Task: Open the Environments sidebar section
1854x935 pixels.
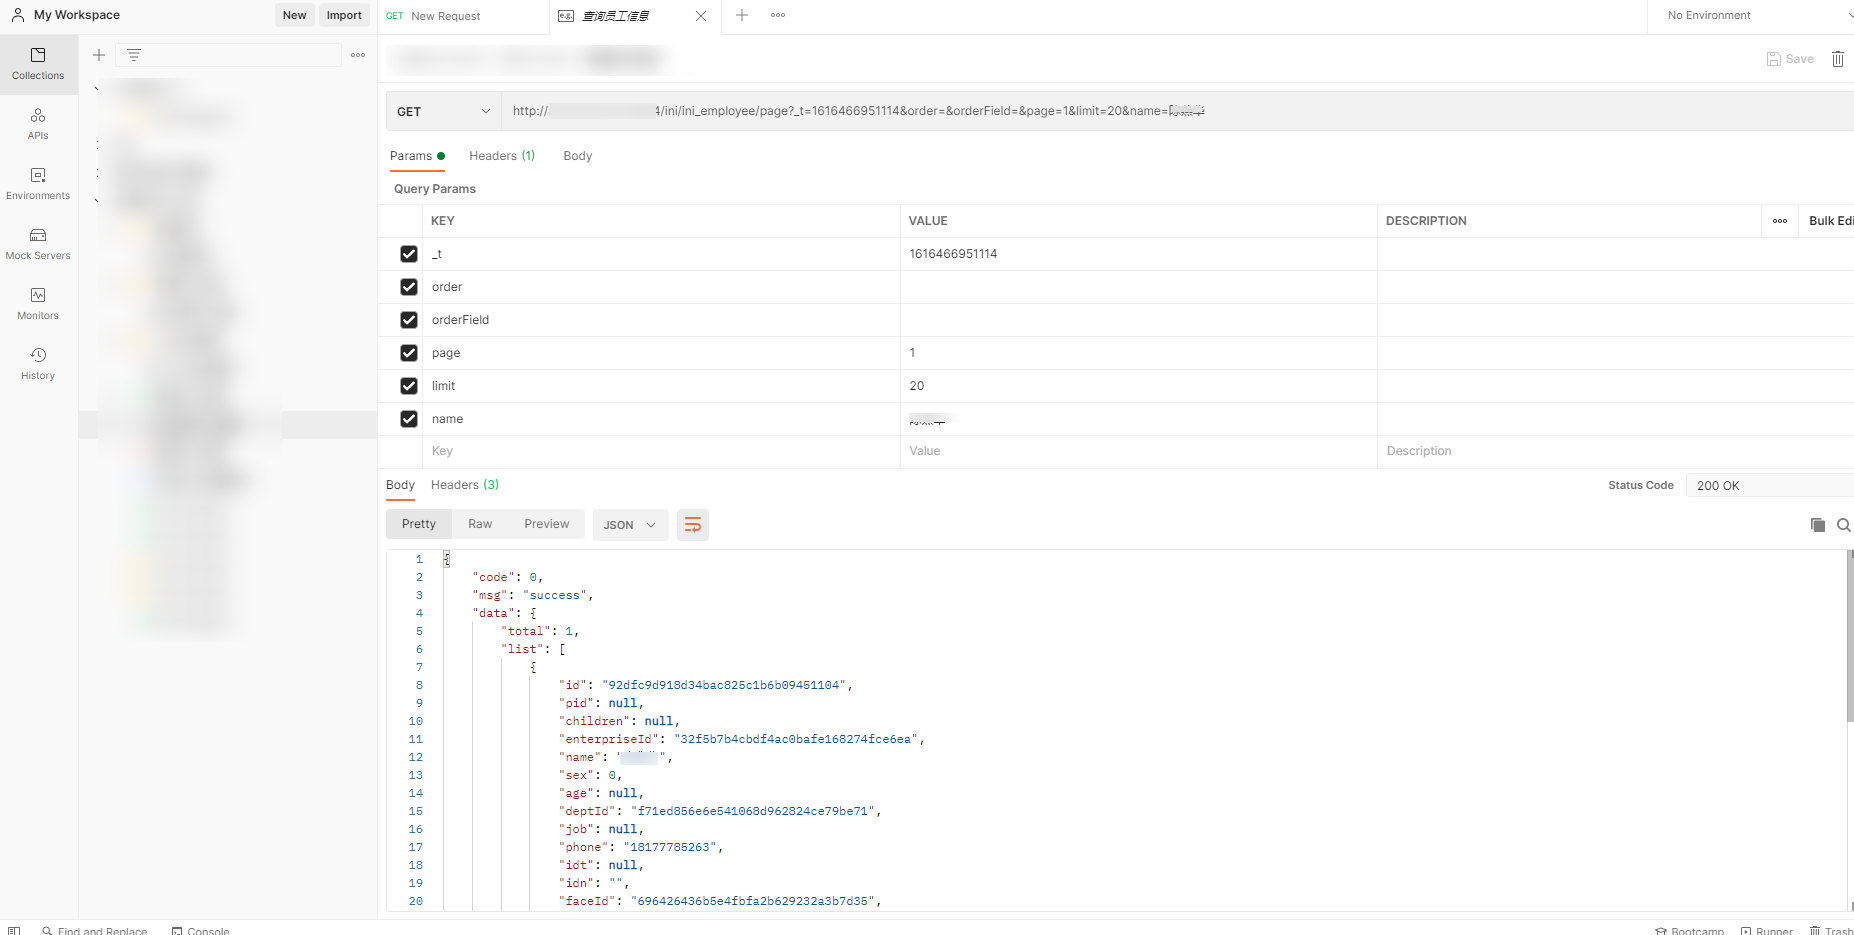Action: tap(38, 184)
